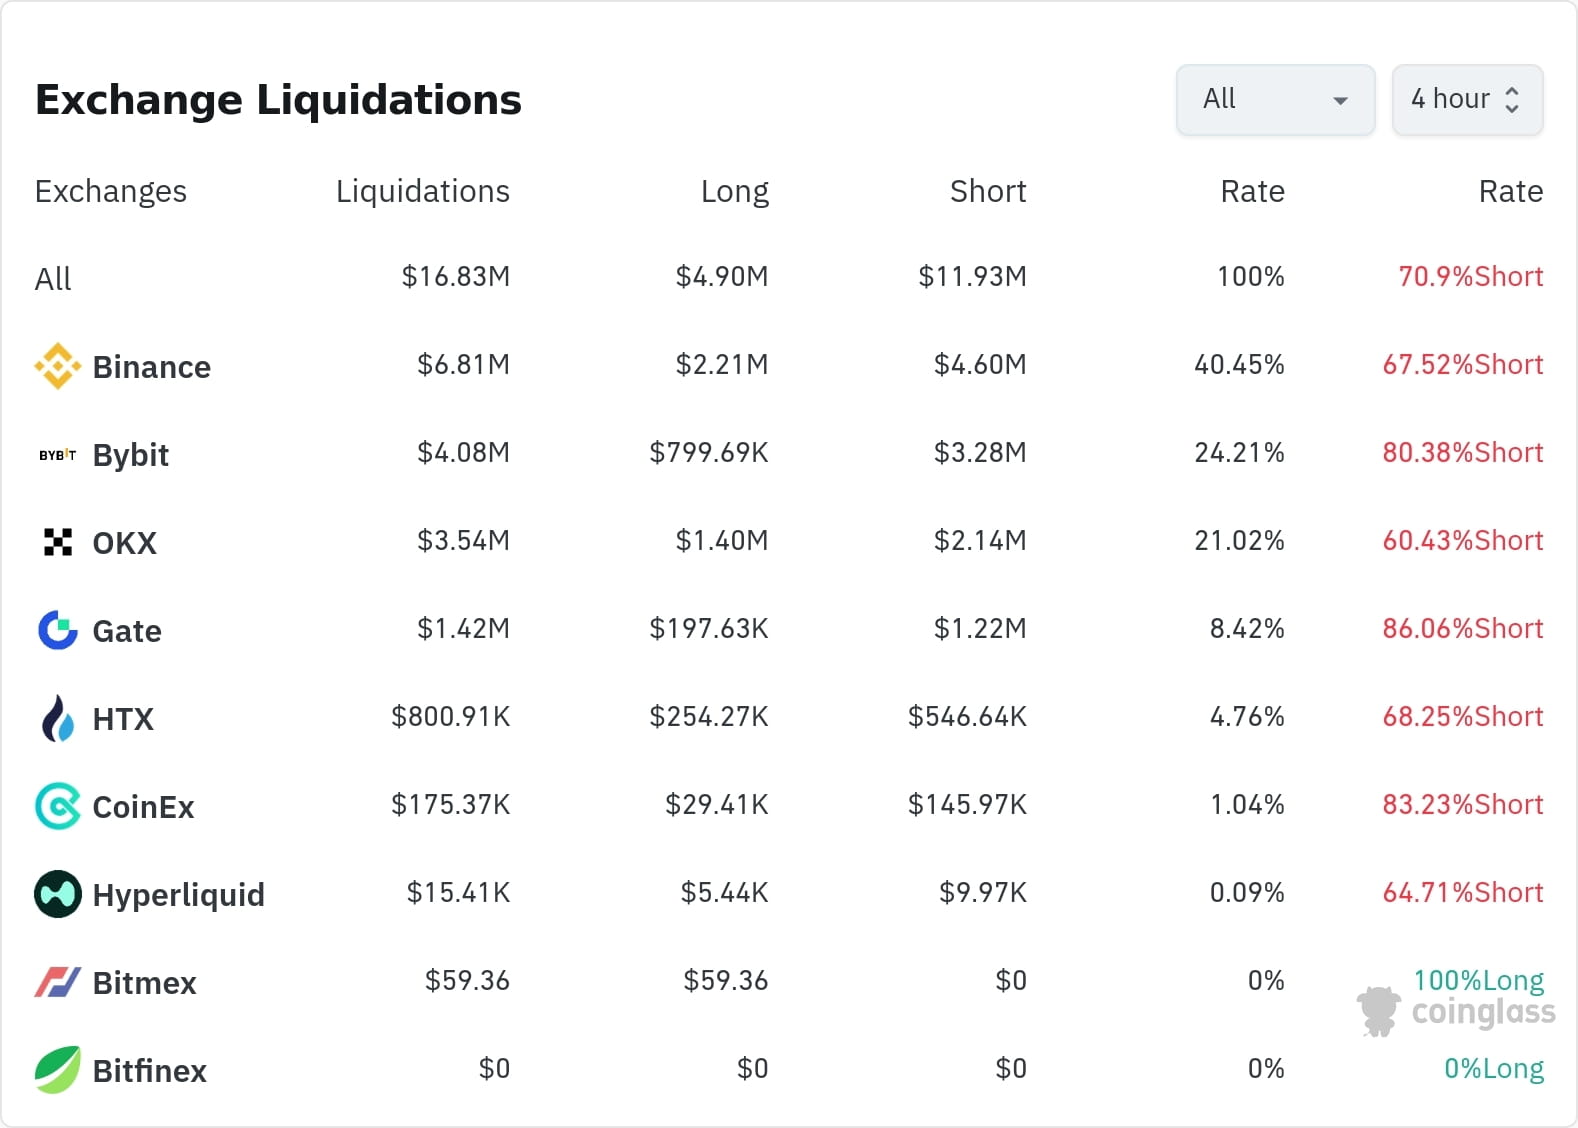Select the All exchanges summary row
This screenshot has height=1128, width=1578.
point(53,279)
